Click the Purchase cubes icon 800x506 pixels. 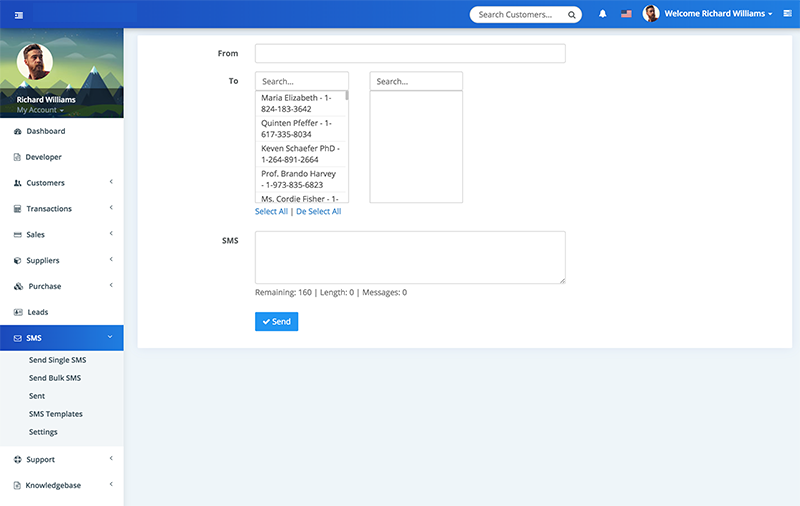(18, 286)
